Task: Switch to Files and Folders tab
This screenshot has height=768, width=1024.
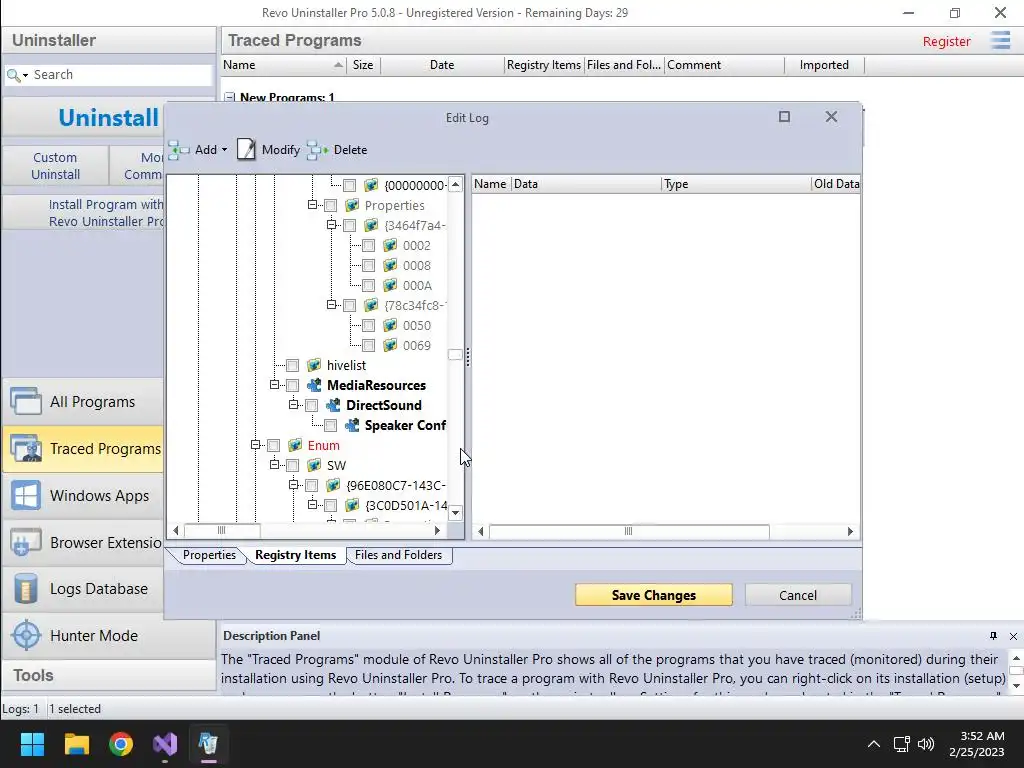Action: pos(398,554)
